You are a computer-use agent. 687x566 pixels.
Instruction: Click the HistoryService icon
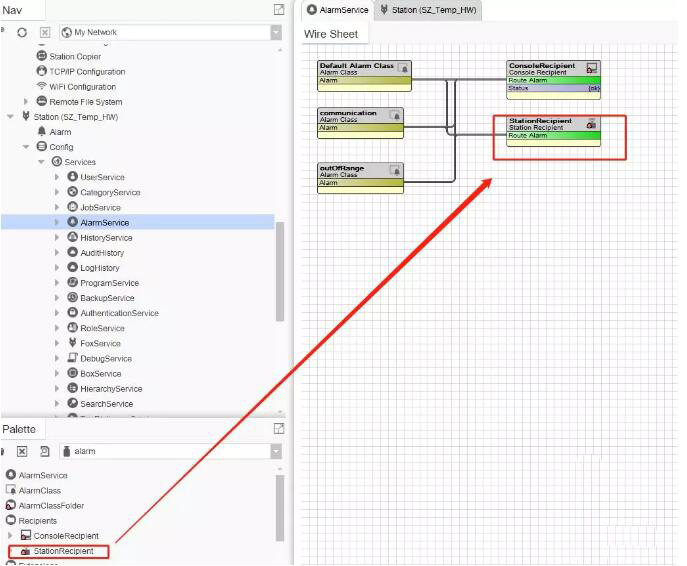[x=72, y=237]
